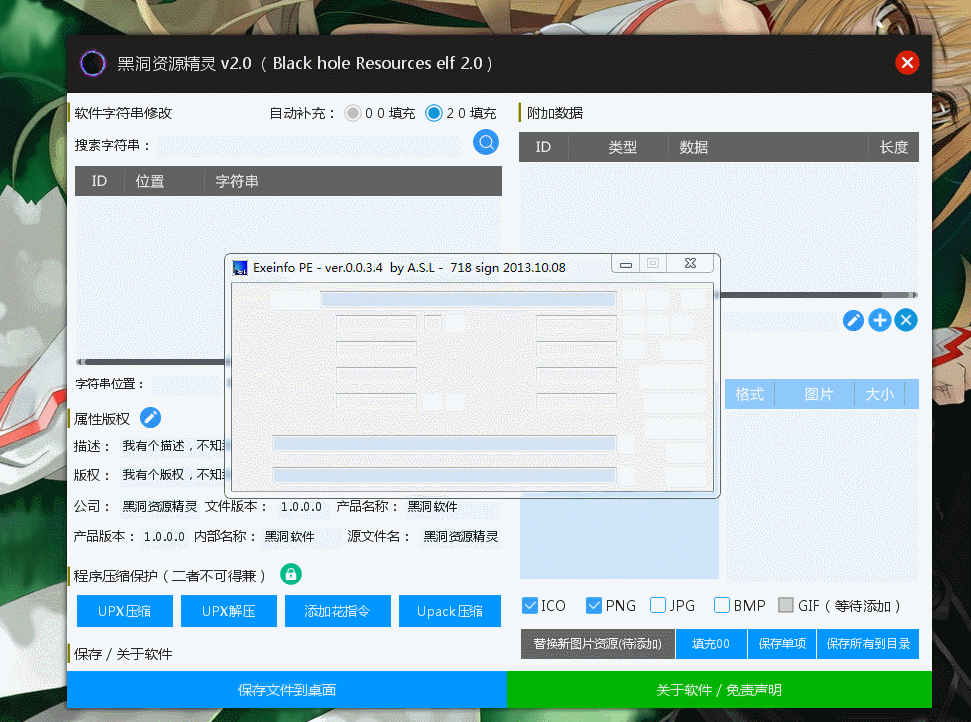
Task: Click the 添加花指令 button
Action: point(337,611)
